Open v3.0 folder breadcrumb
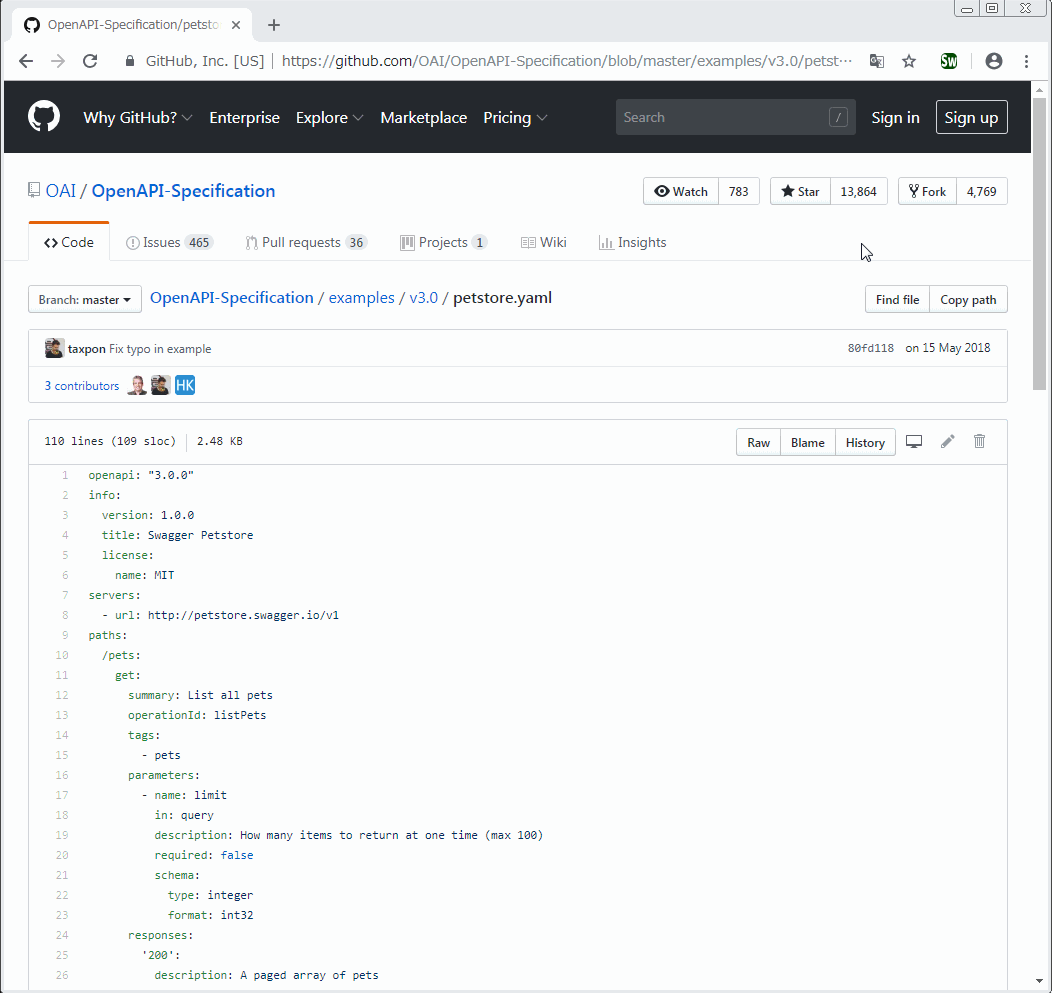Screen dimensions: 1052x993 [423, 297]
